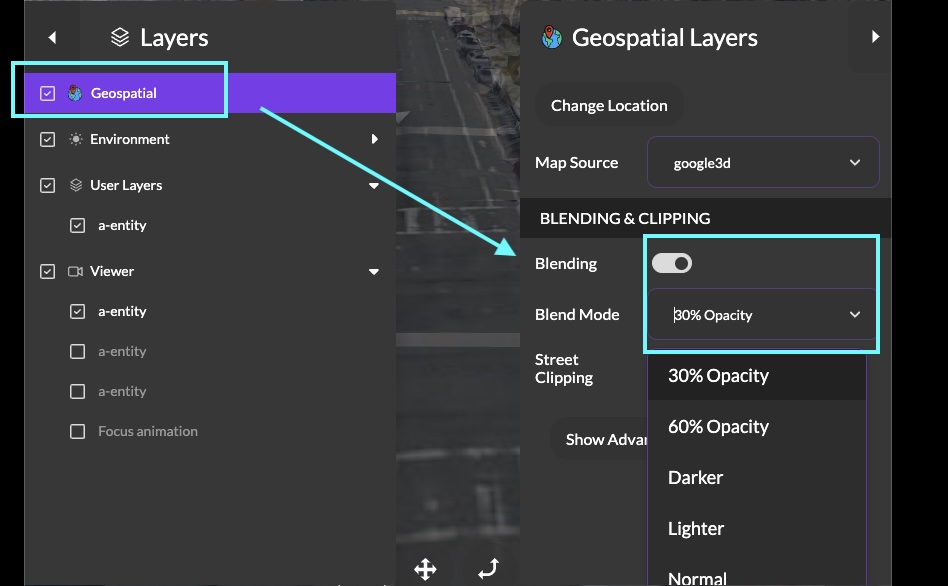The width and height of the screenshot is (948, 586).
Task: Uncheck the Geospatial layer checkbox
Action: [x=47, y=93]
